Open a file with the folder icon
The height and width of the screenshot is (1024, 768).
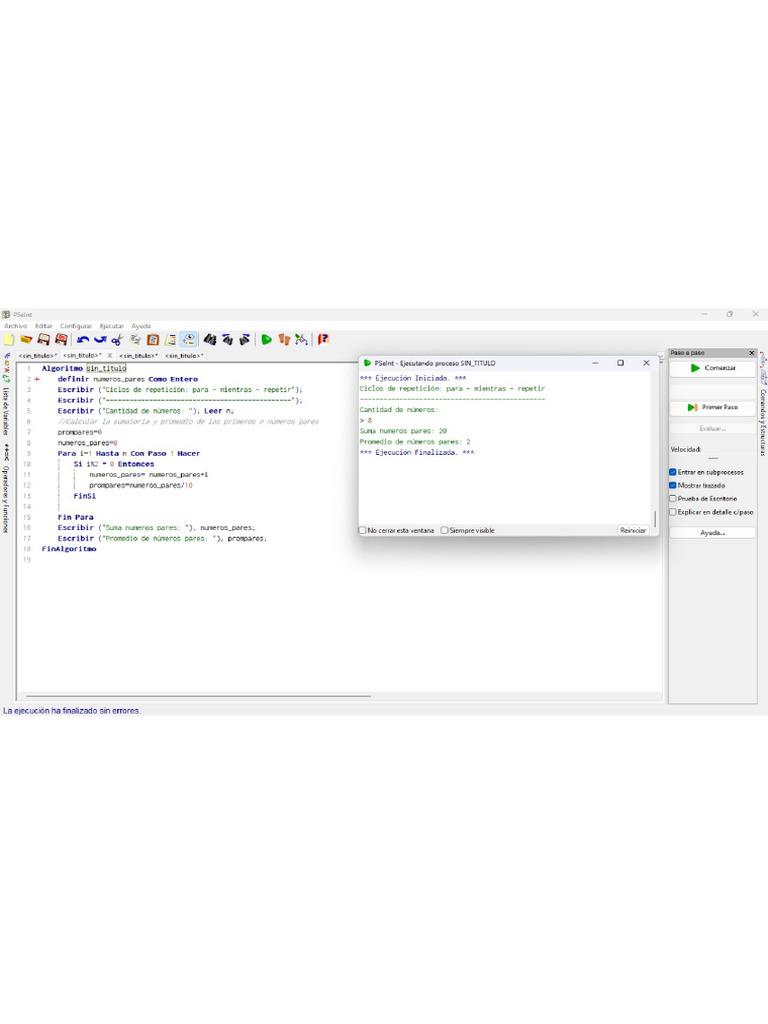[25, 340]
